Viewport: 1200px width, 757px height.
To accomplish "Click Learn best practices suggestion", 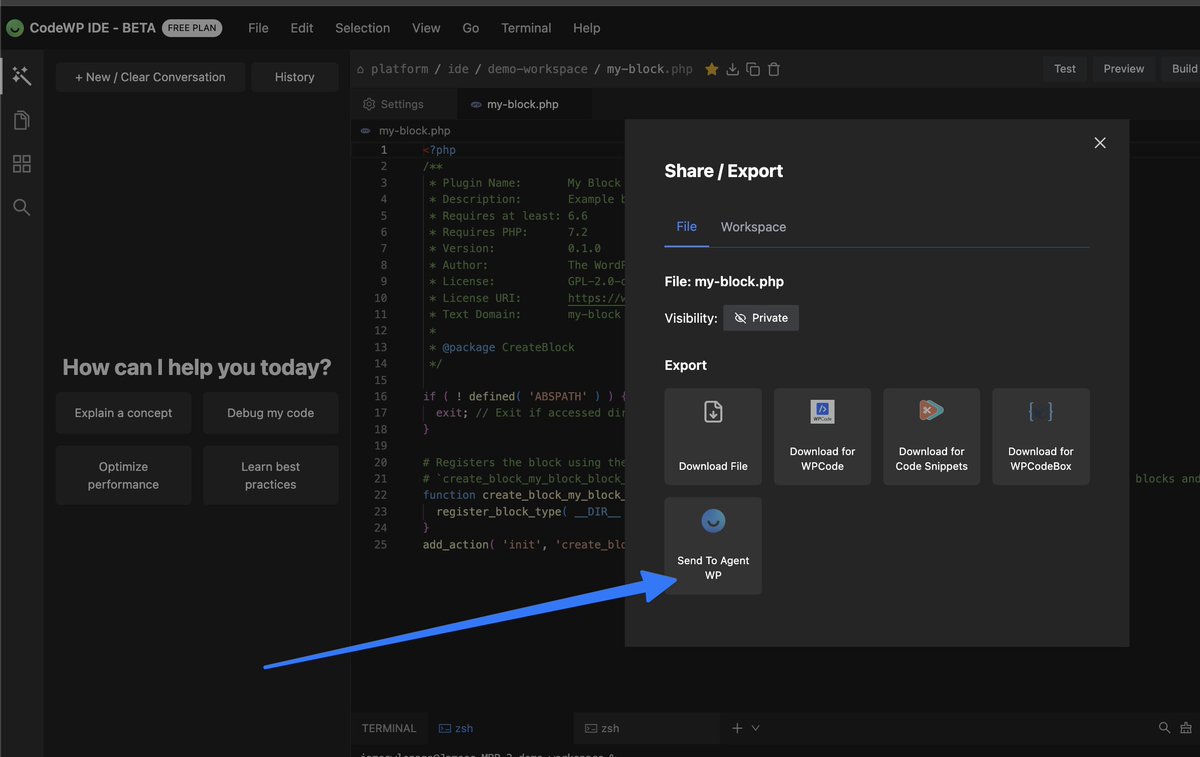I will point(270,475).
